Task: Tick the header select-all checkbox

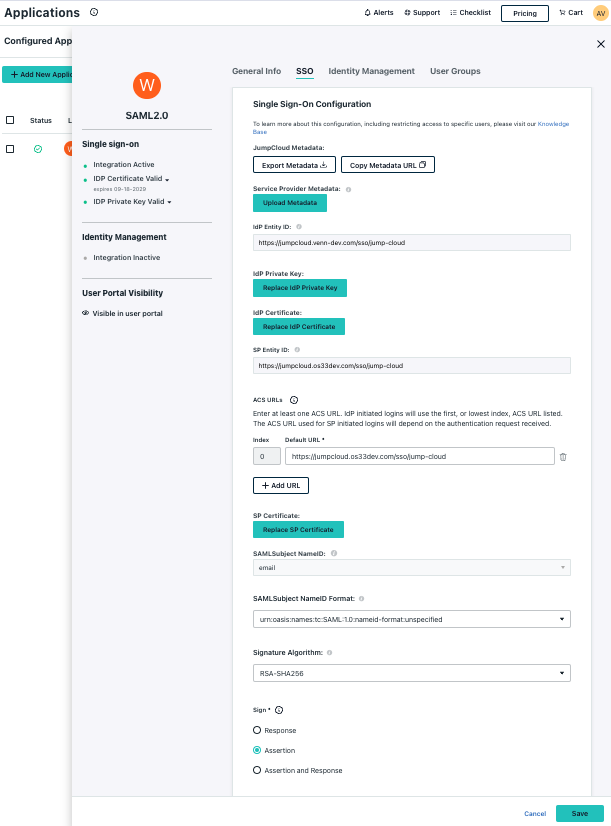Action: [x=10, y=120]
